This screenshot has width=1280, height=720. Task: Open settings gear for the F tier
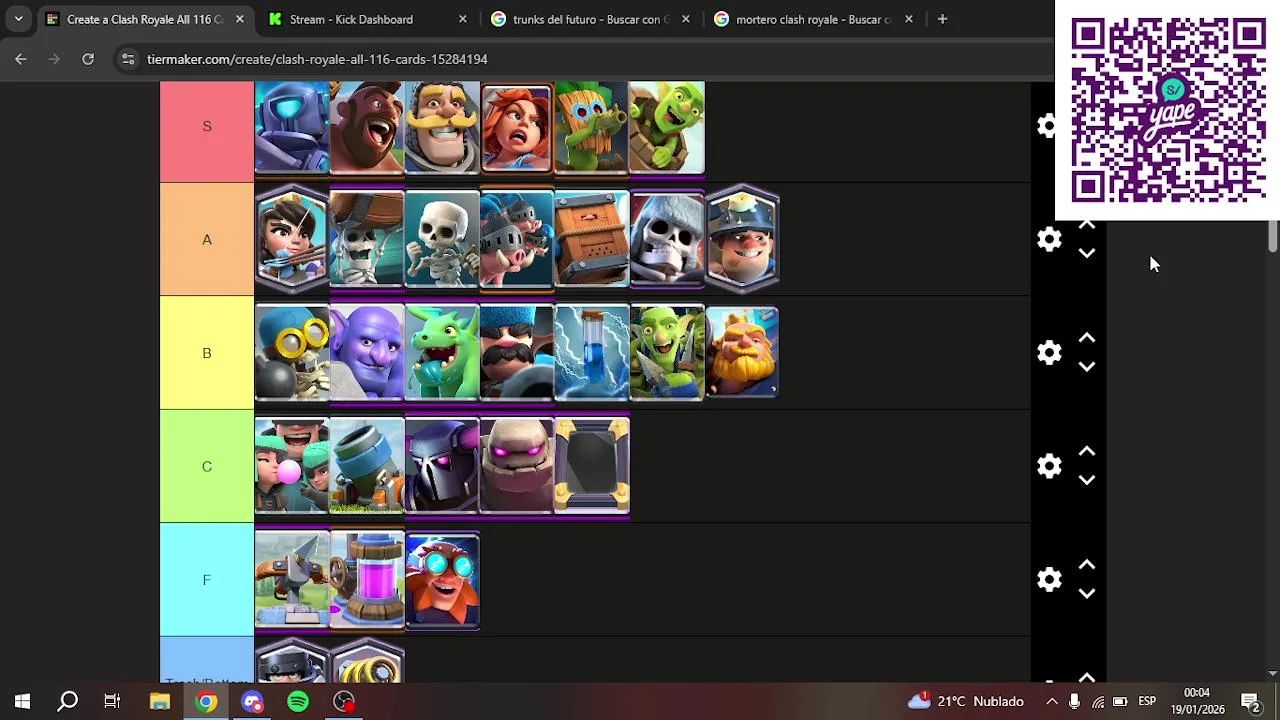[1049, 580]
